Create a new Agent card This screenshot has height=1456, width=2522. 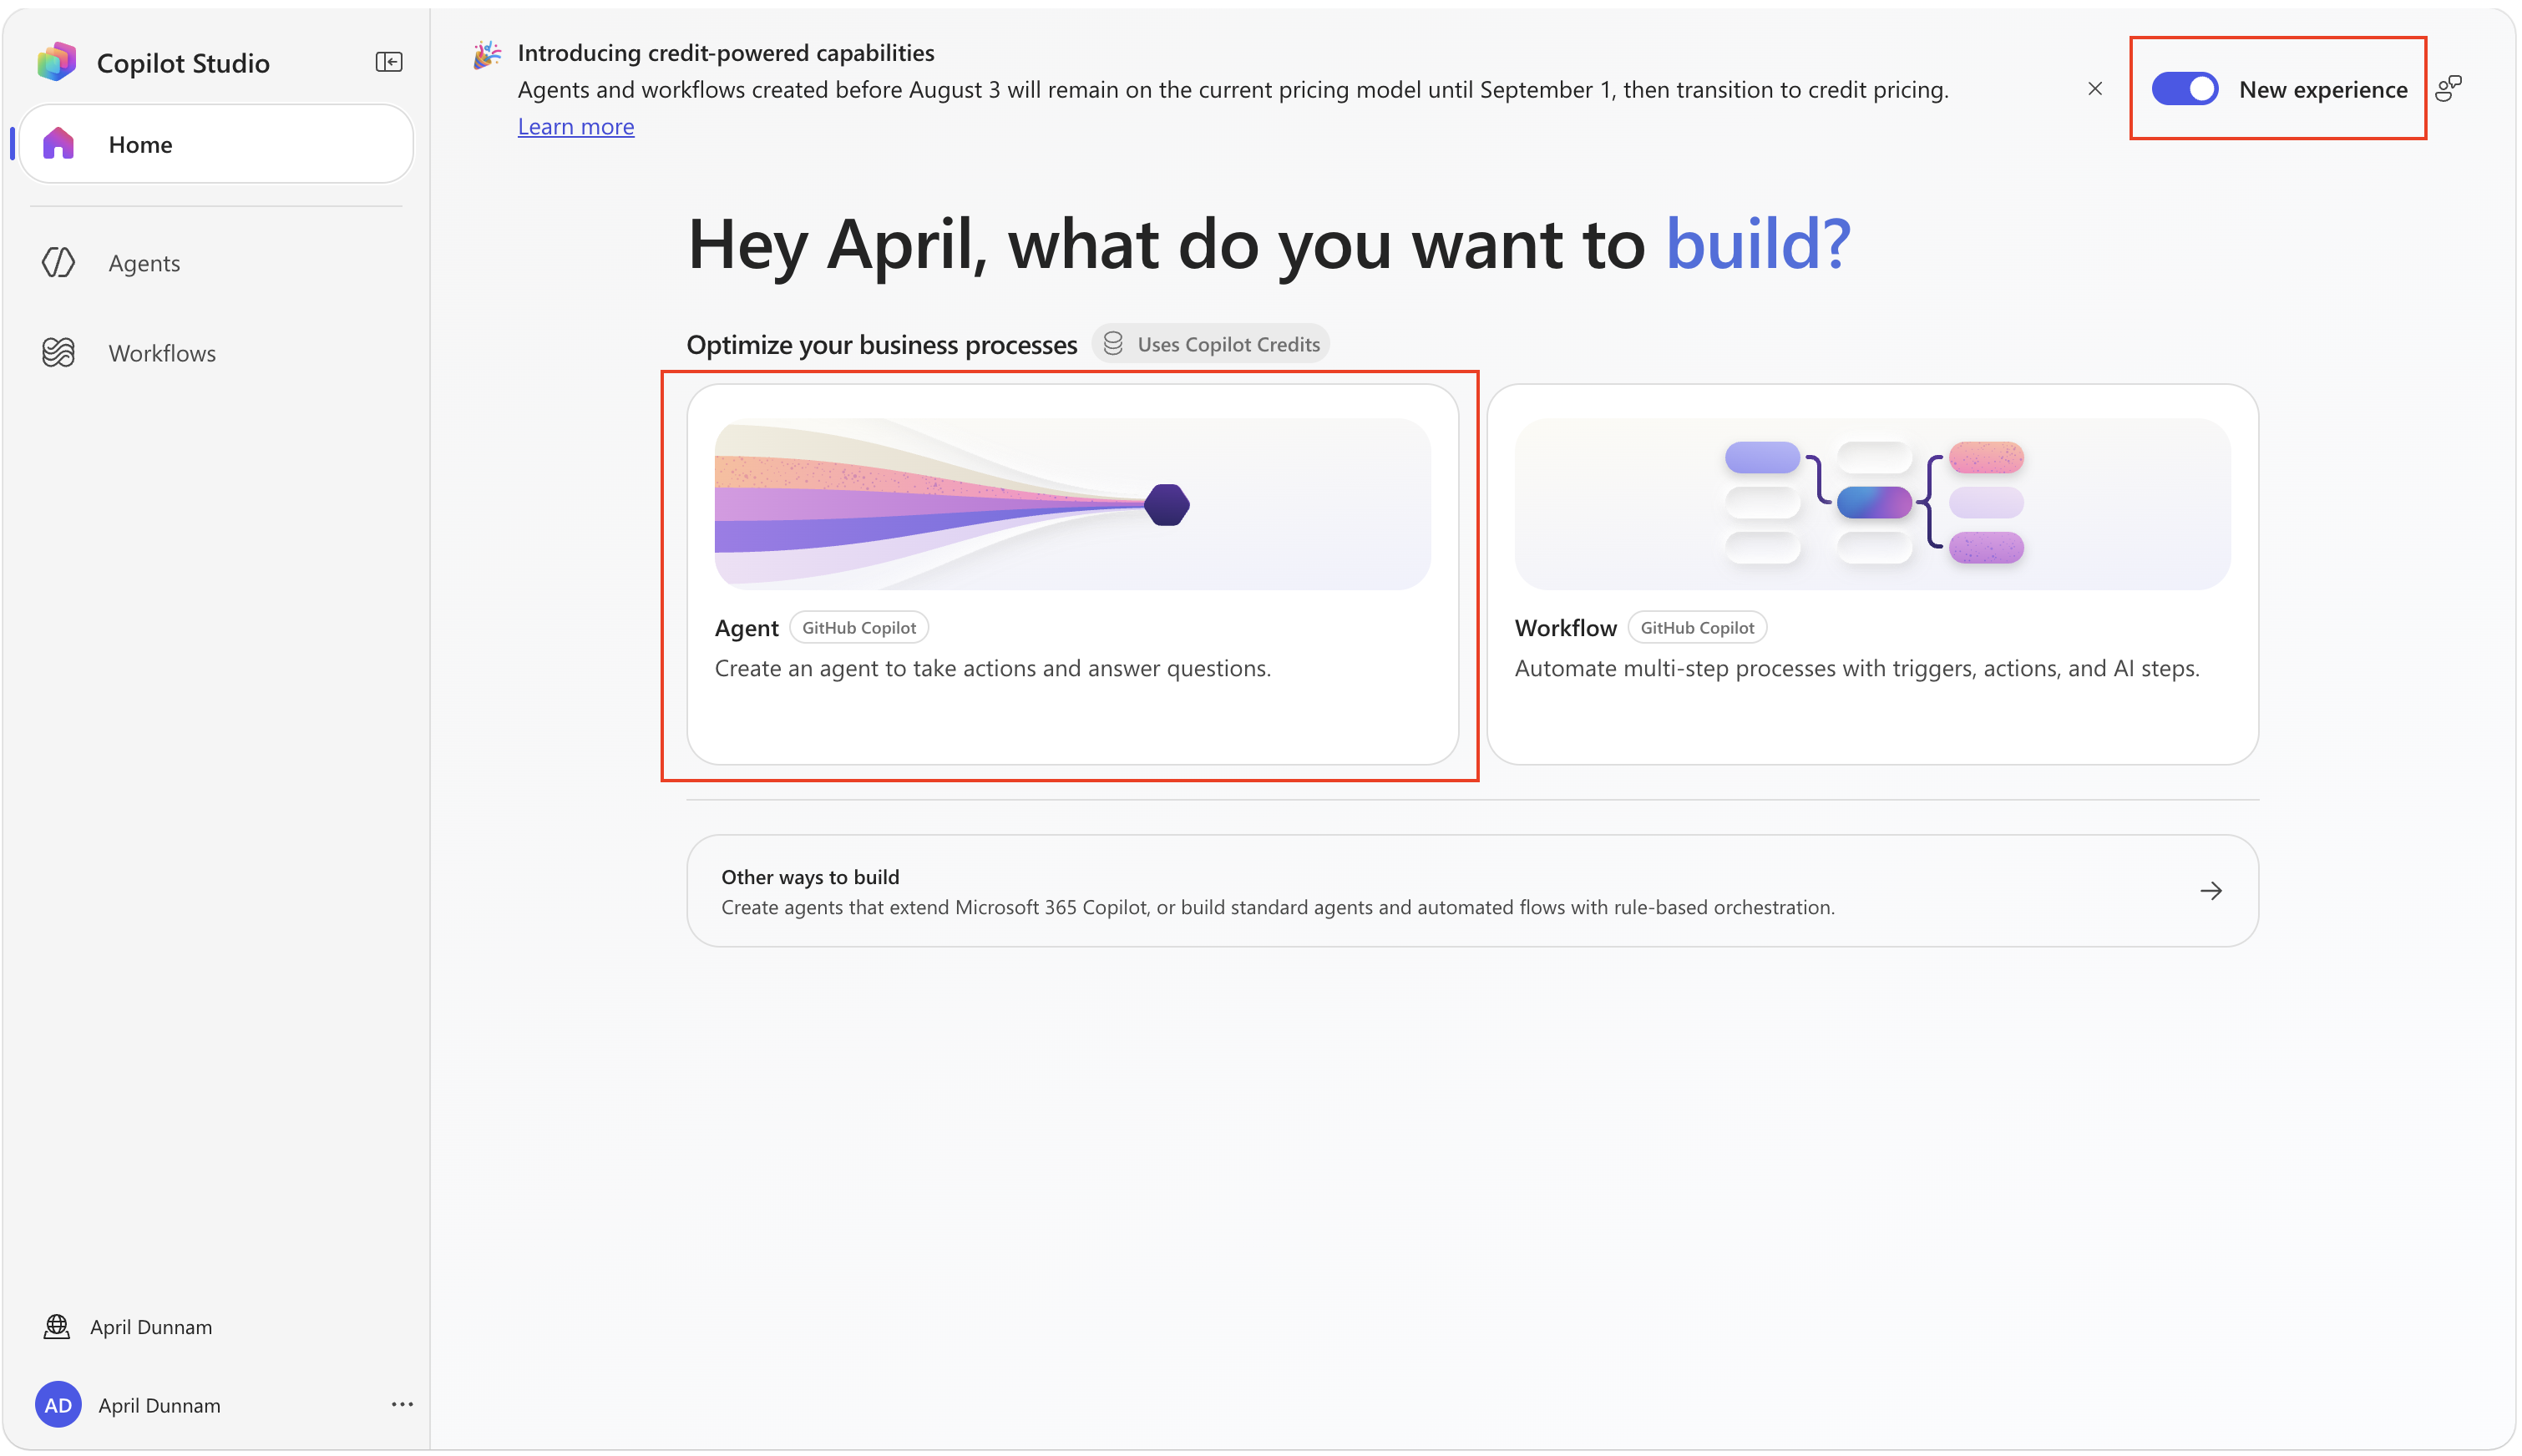point(1072,574)
